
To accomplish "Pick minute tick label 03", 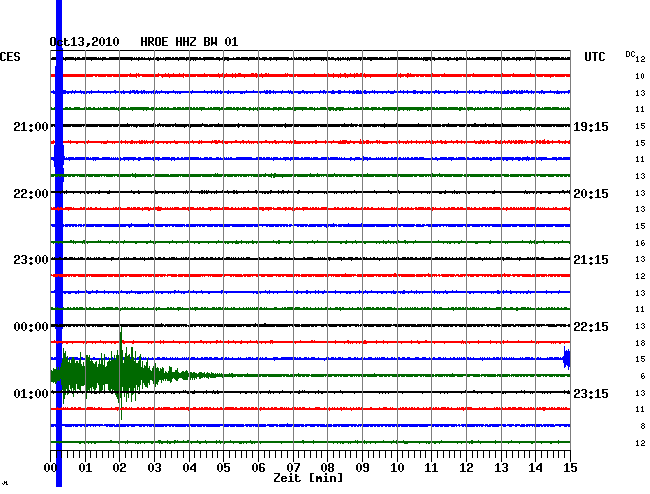I will pyautogui.click(x=154, y=468).
